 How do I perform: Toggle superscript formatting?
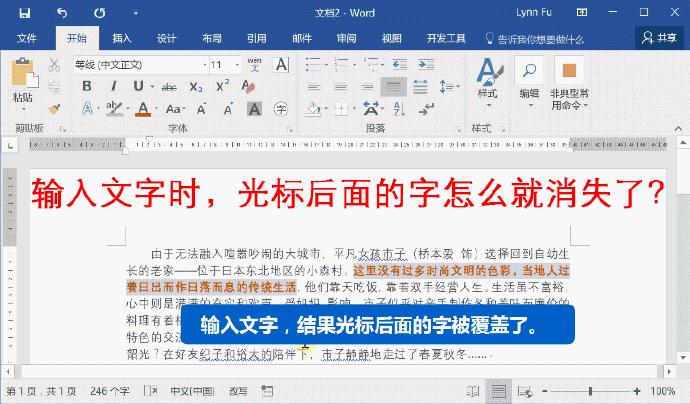click(x=222, y=85)
